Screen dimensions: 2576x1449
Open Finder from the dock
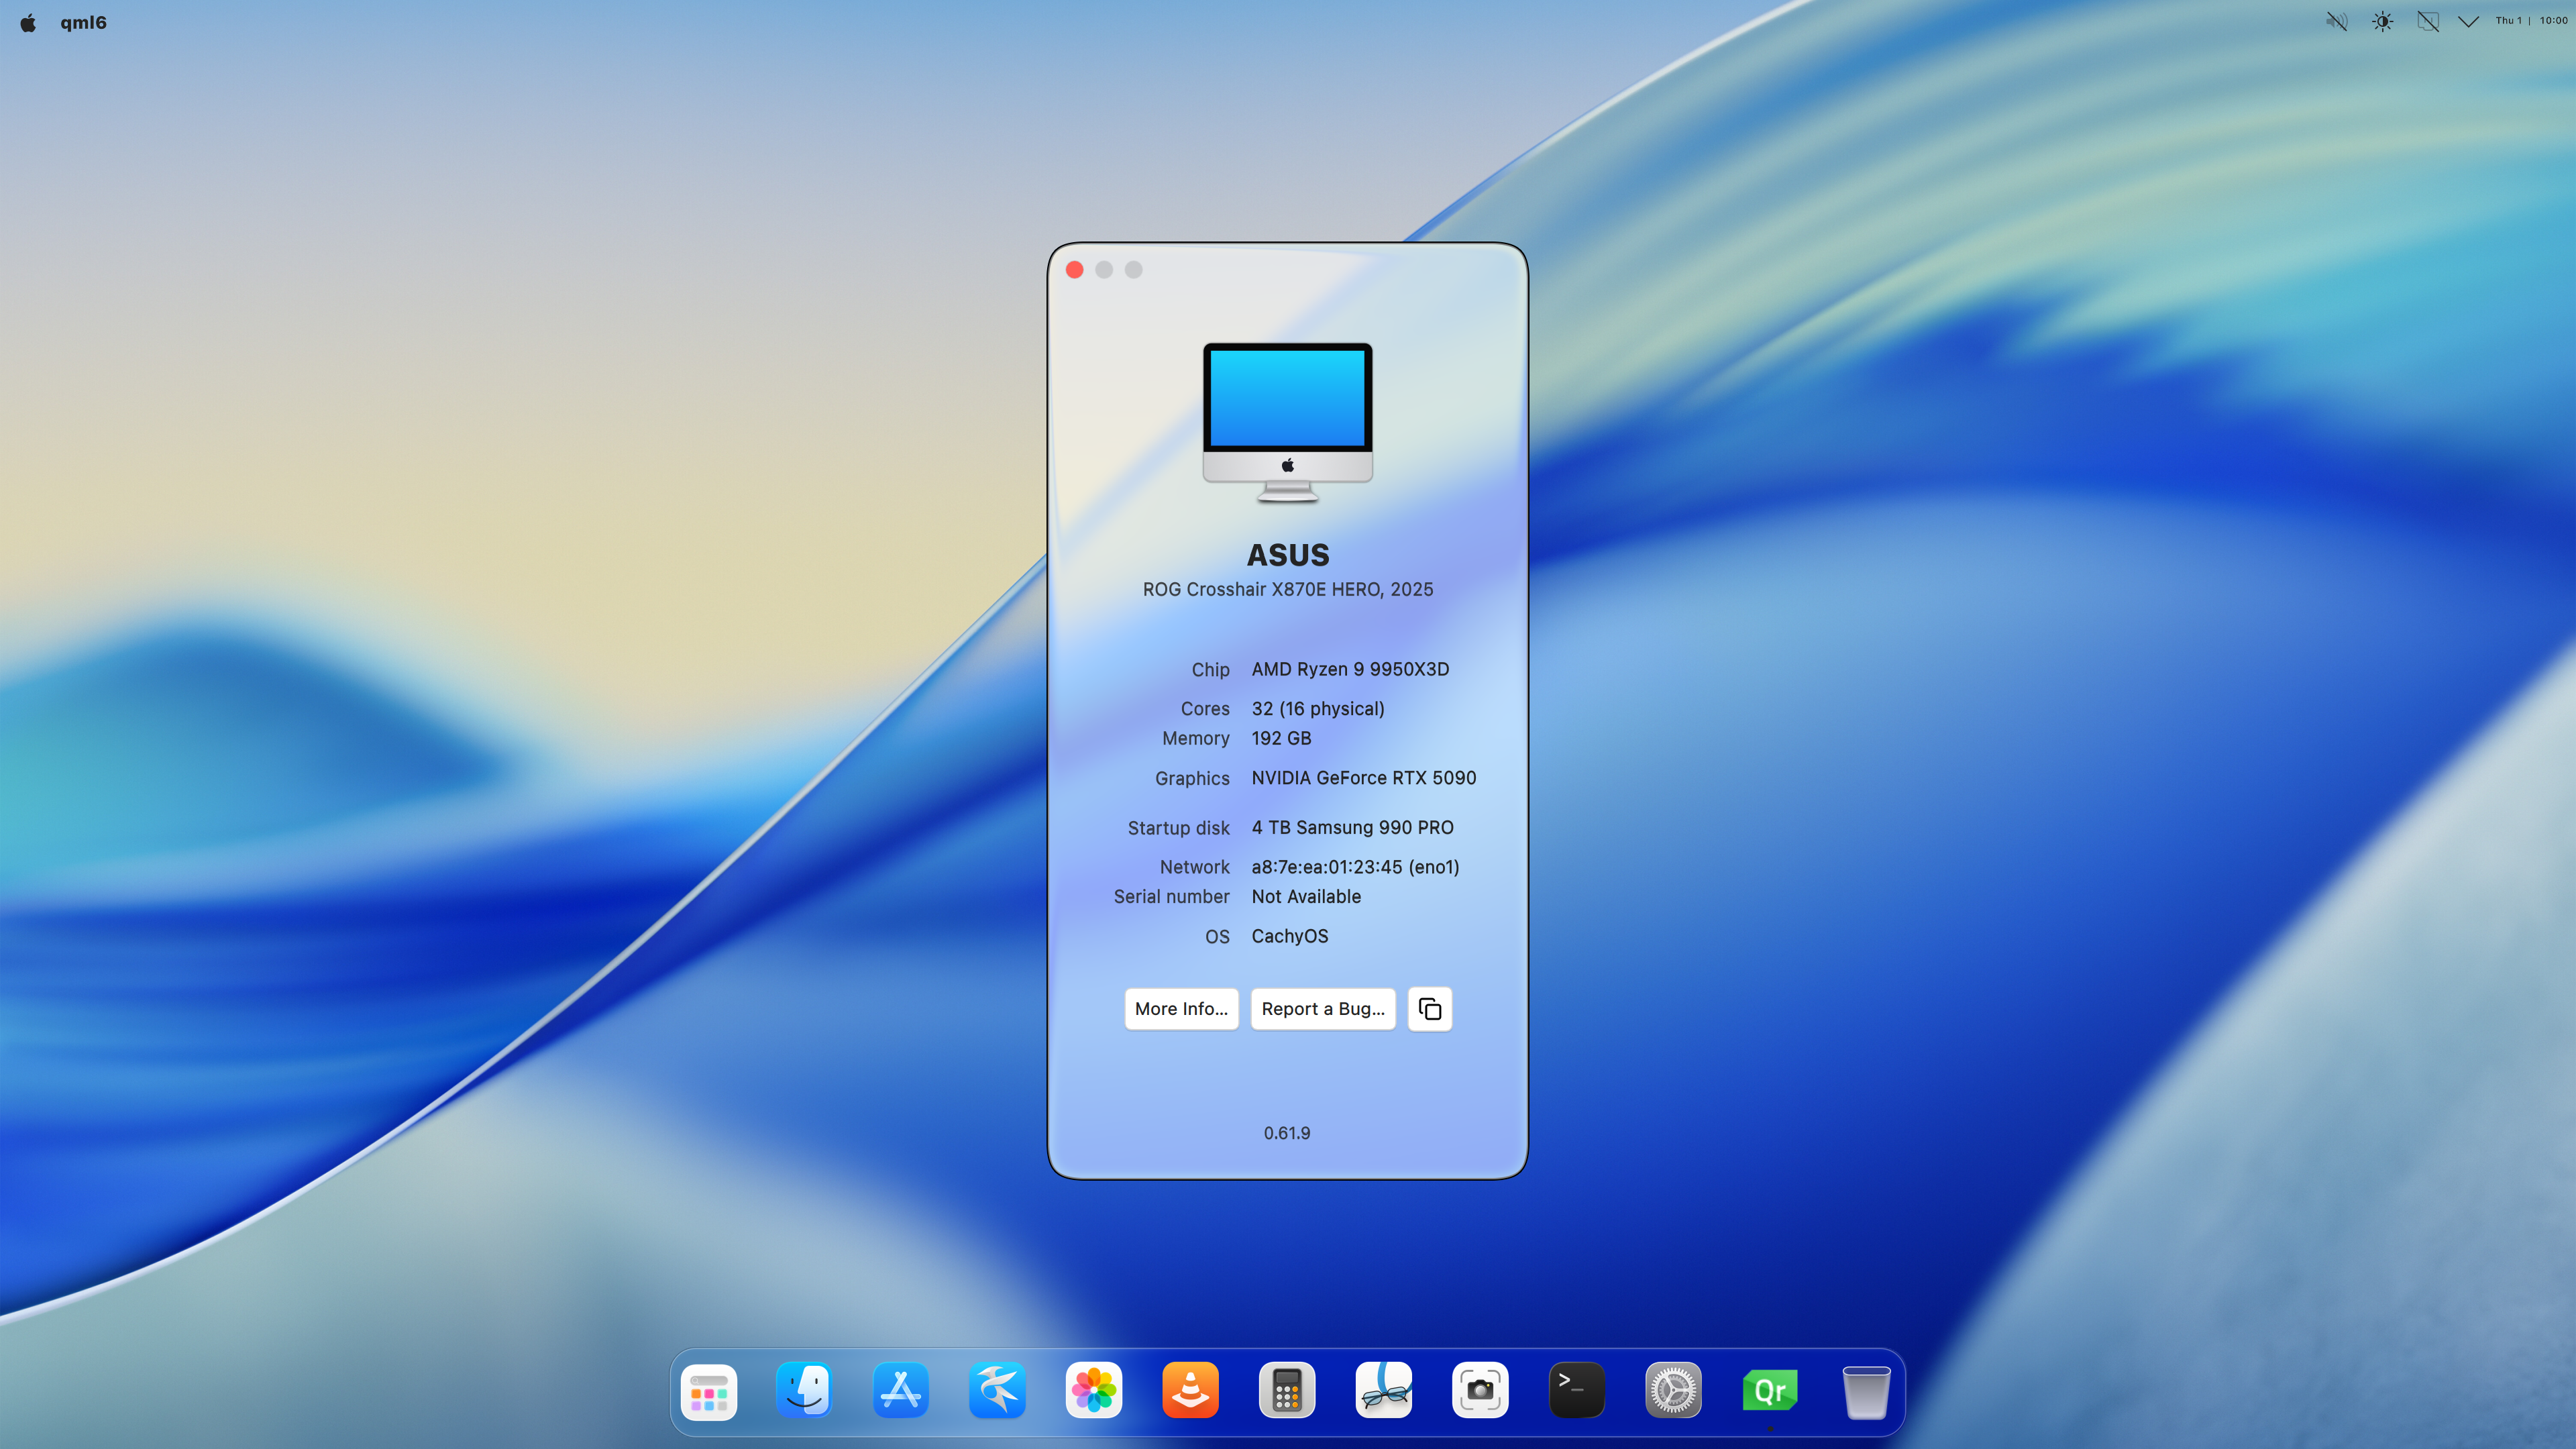pyautogui.click(x=805, y=1391)
